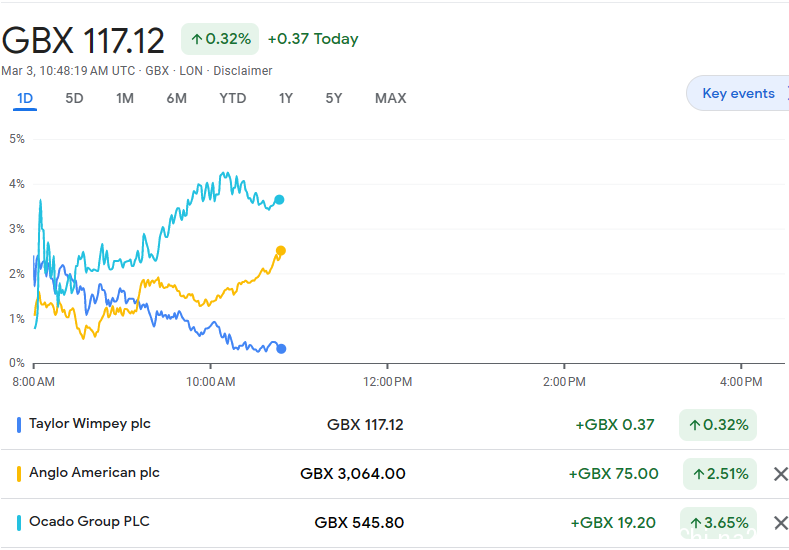Open Ocado Group PLC row

tap(394, 523)
